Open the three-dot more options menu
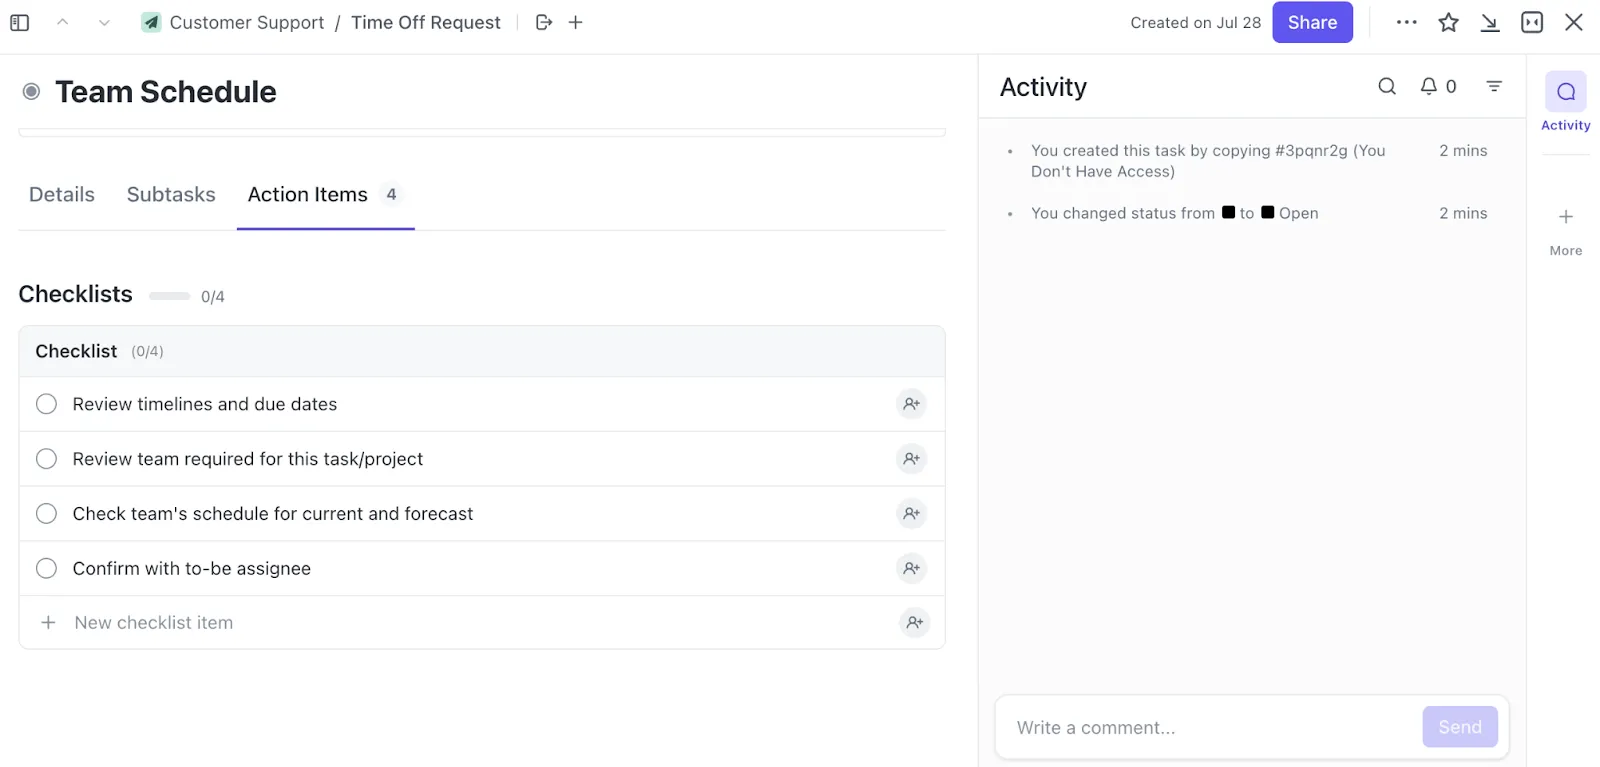The image size is (1600, 767). [1407, 22]
